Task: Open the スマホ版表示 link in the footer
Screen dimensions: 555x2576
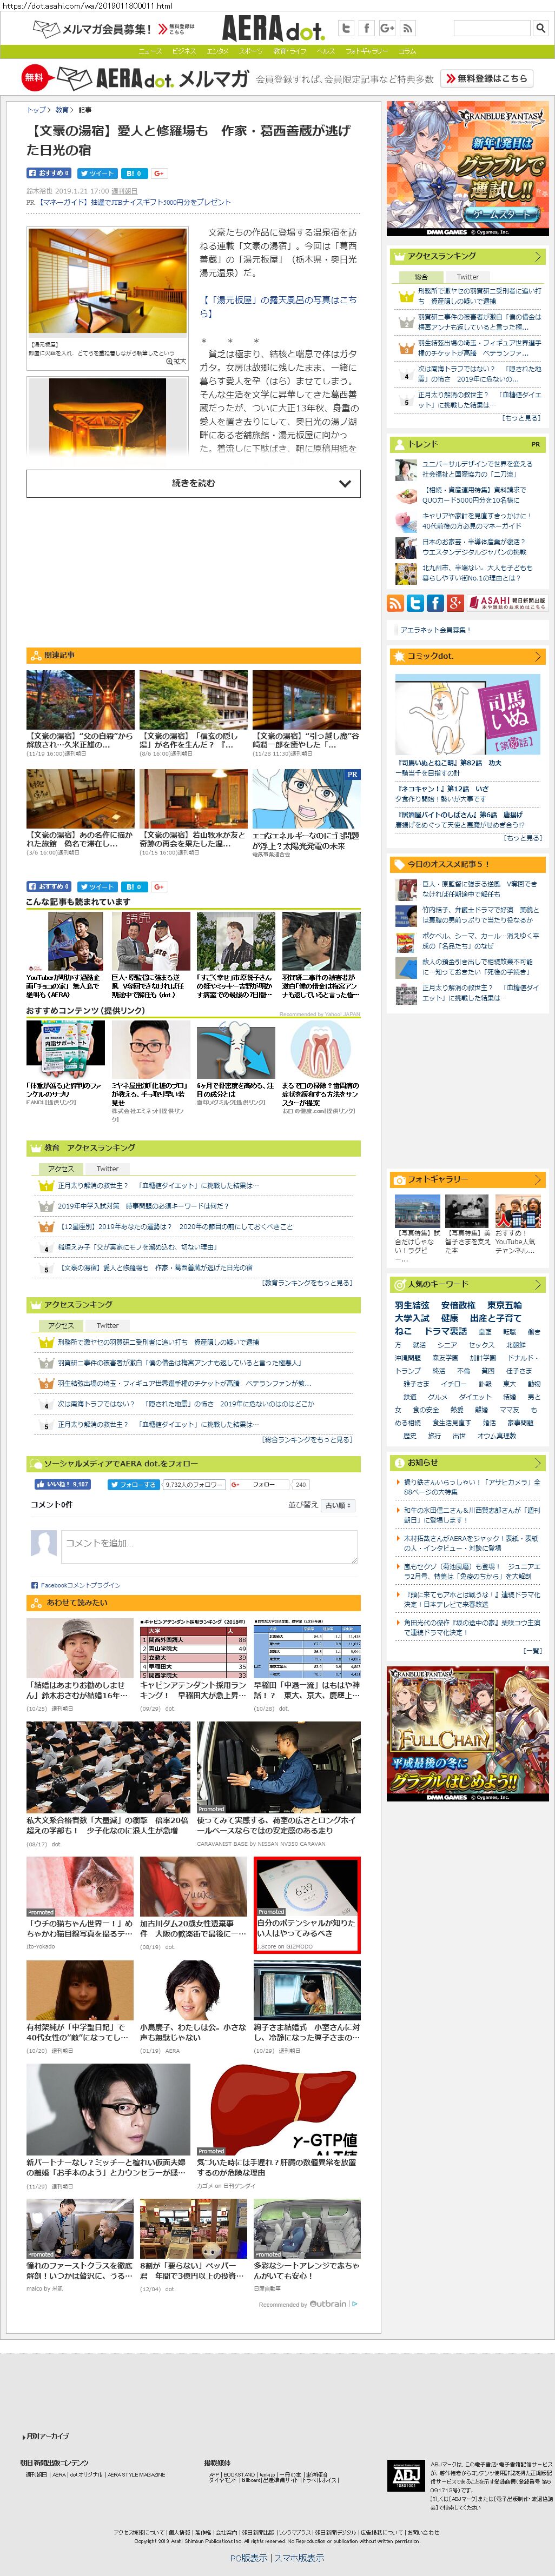Action: (299, 2558)
